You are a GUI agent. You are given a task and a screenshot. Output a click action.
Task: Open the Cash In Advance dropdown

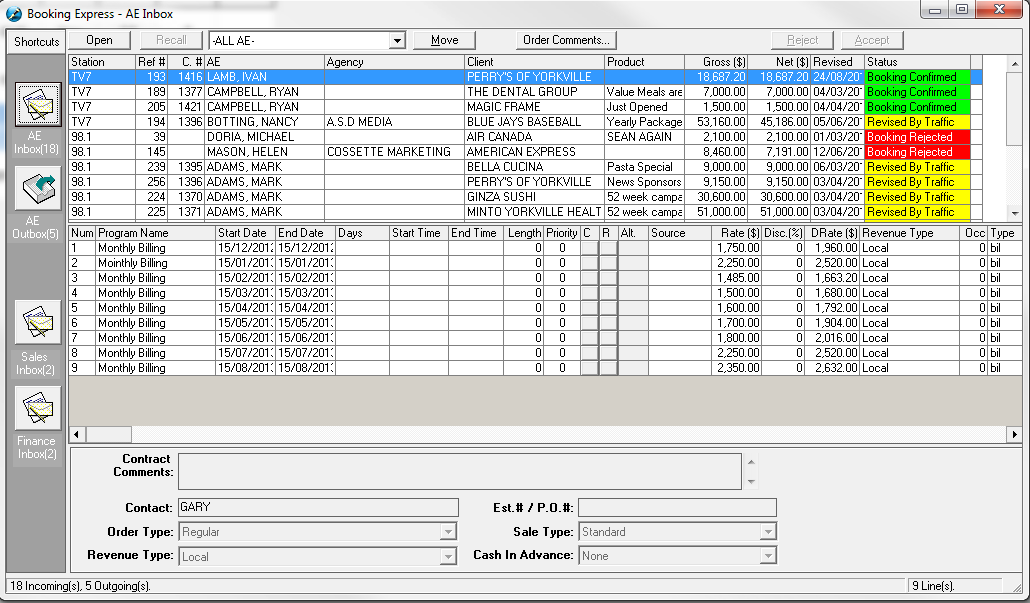[x=767, y=556]
